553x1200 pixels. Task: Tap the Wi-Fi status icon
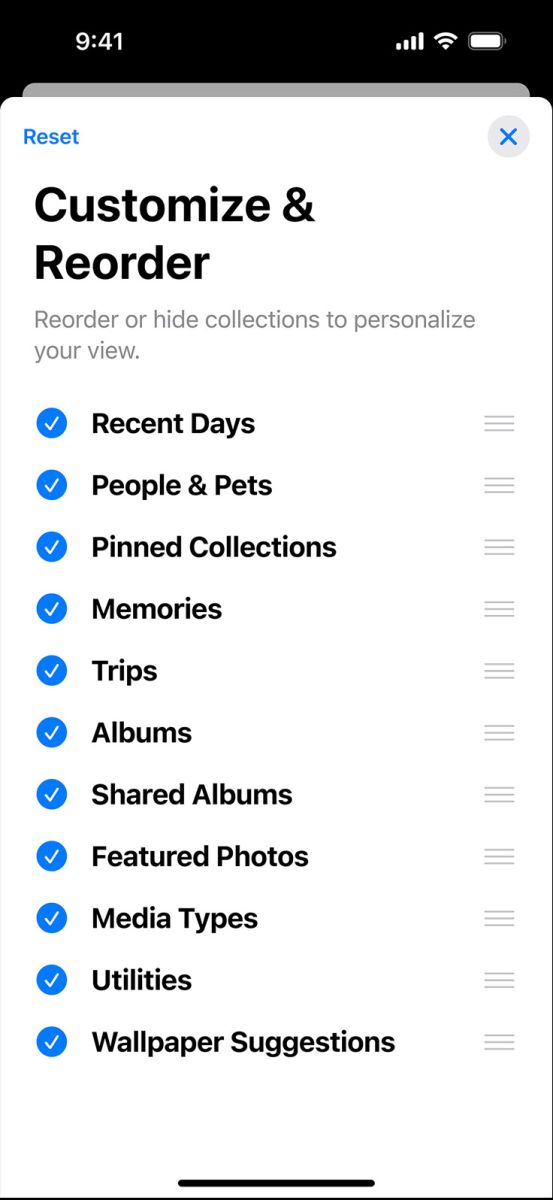[x=445, y=41]
